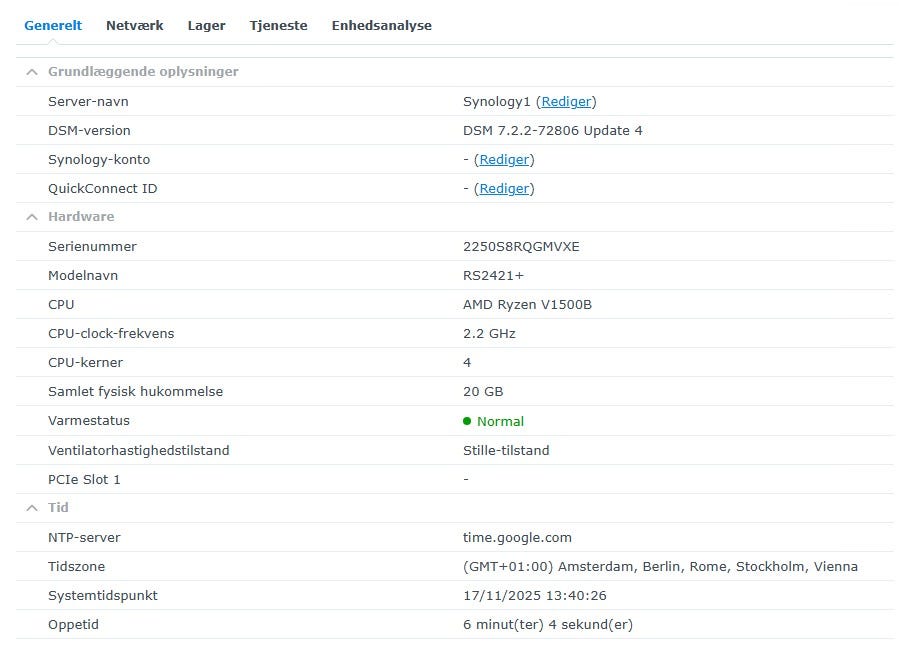The image size is (899, 651).
Task: Click the NTP-server label
Action: (84, 537)
